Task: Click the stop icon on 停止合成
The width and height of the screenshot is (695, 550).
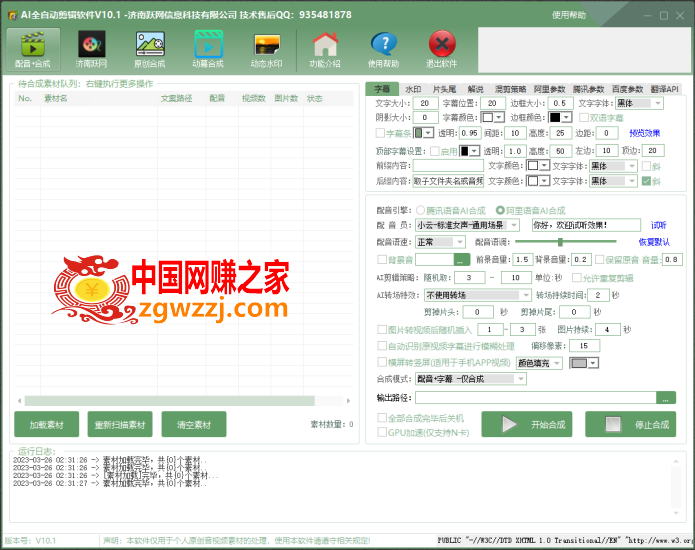Action: pyautogui.click(x=613, y=424)
